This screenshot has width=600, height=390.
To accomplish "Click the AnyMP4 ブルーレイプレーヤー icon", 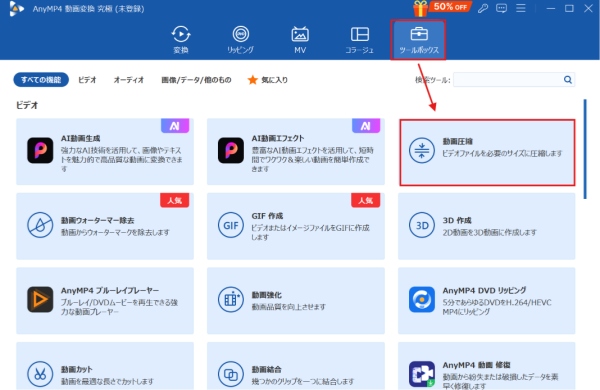I will (40, 299).
